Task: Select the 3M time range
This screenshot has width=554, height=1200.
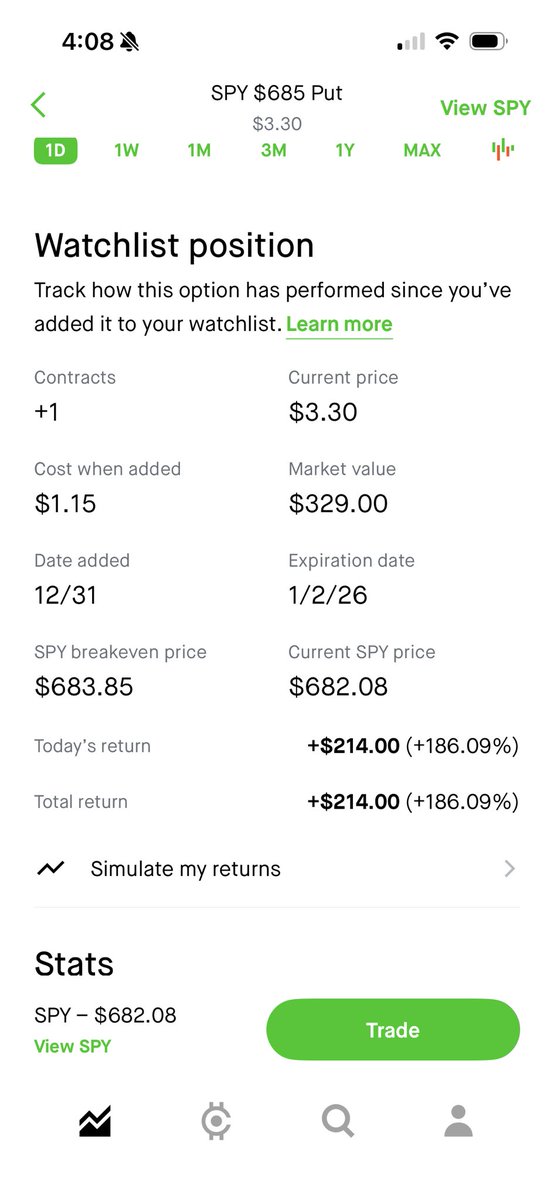Action: point(273,150)
